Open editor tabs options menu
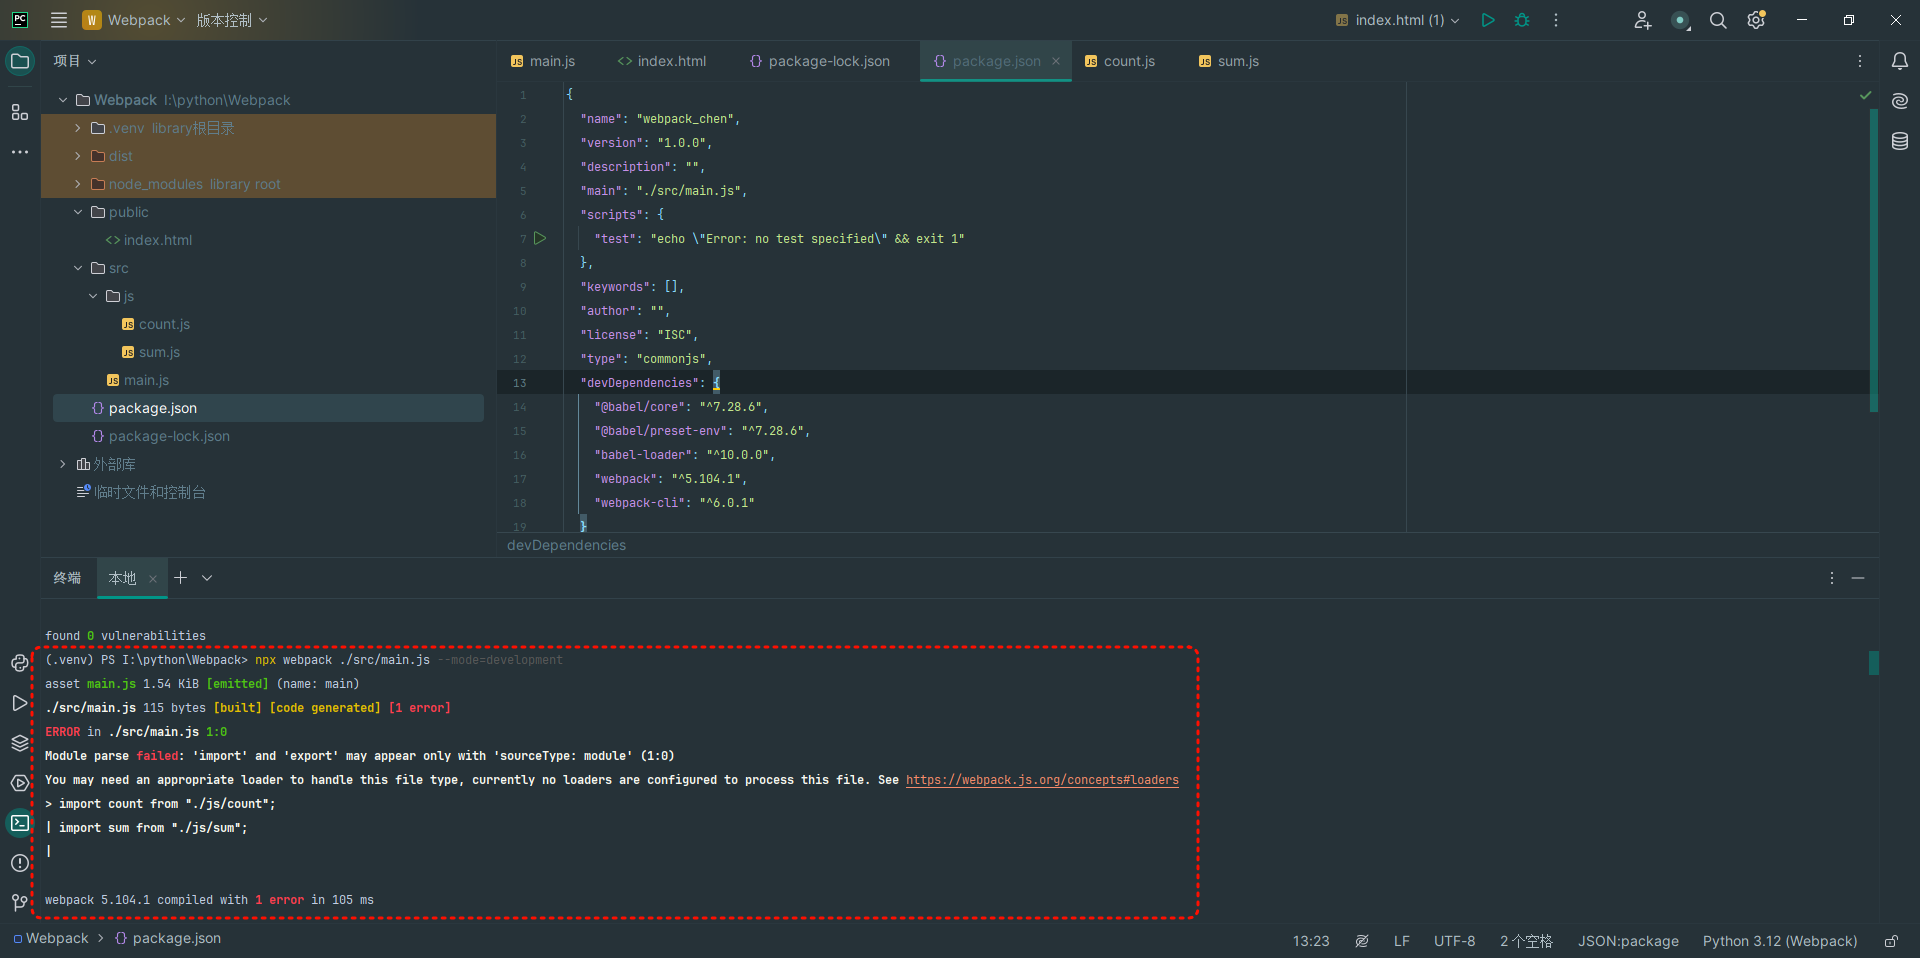This screenshot has height=958, width=1920. point(1860,61)
